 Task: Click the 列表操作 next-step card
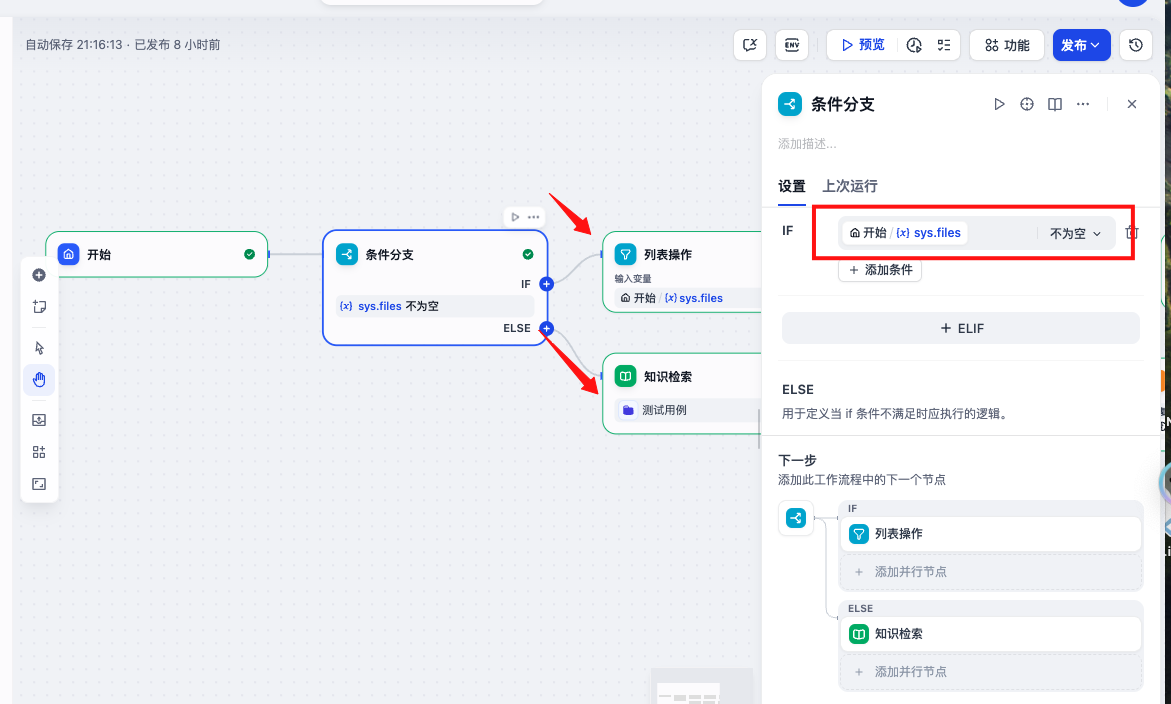(991, 534)
